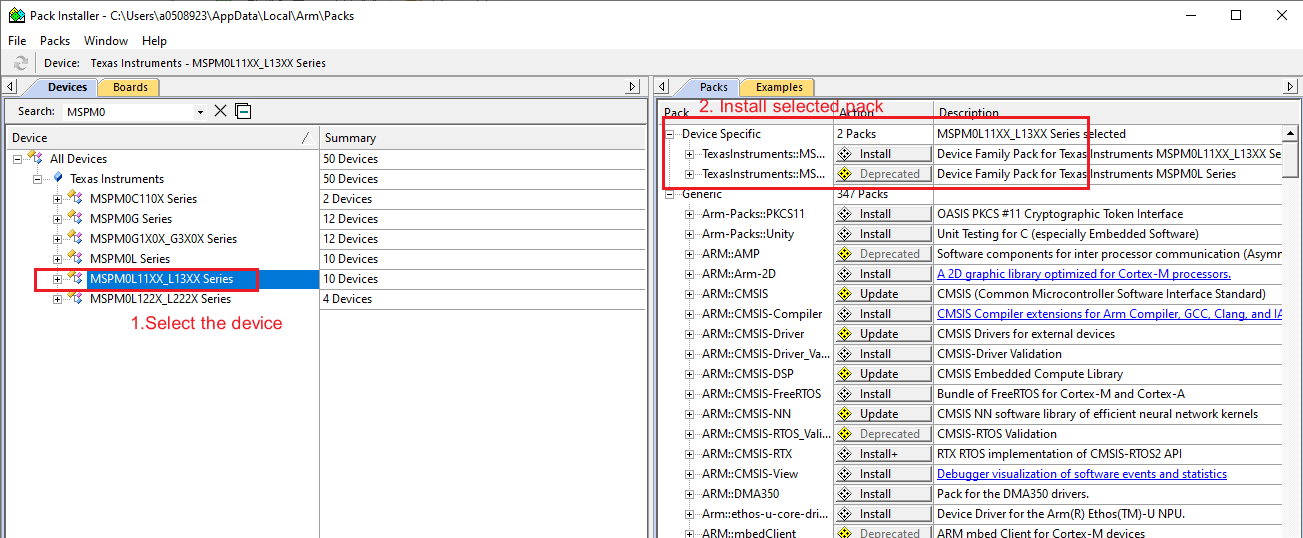The width and height of the screenshot is (1303, 538).
Task: Collapse the Generic packs group
Action: 670,194
